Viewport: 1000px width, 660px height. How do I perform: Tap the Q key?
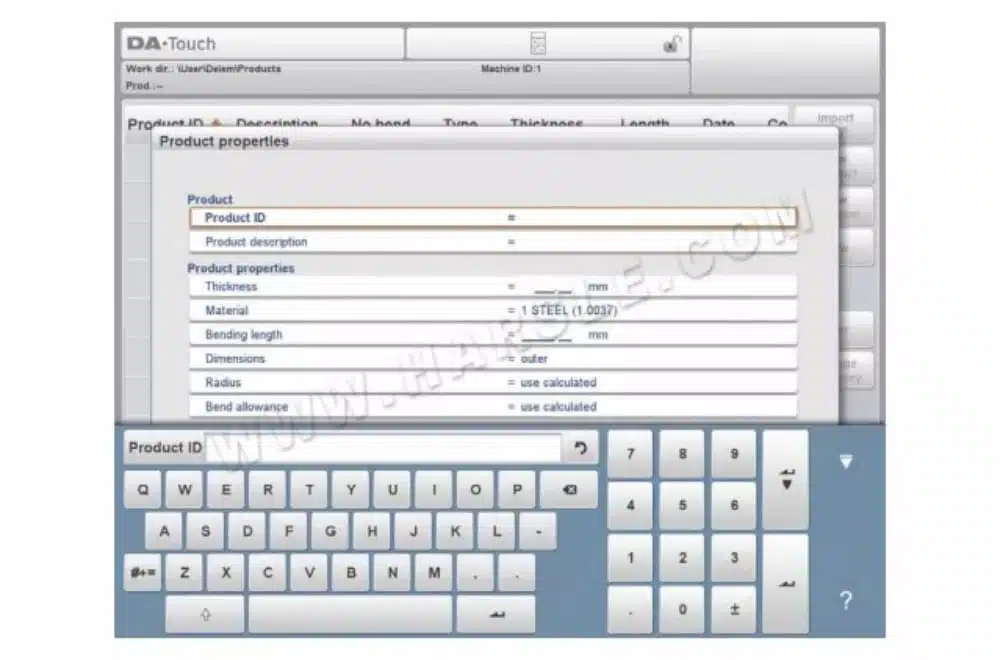pos(143,490)
